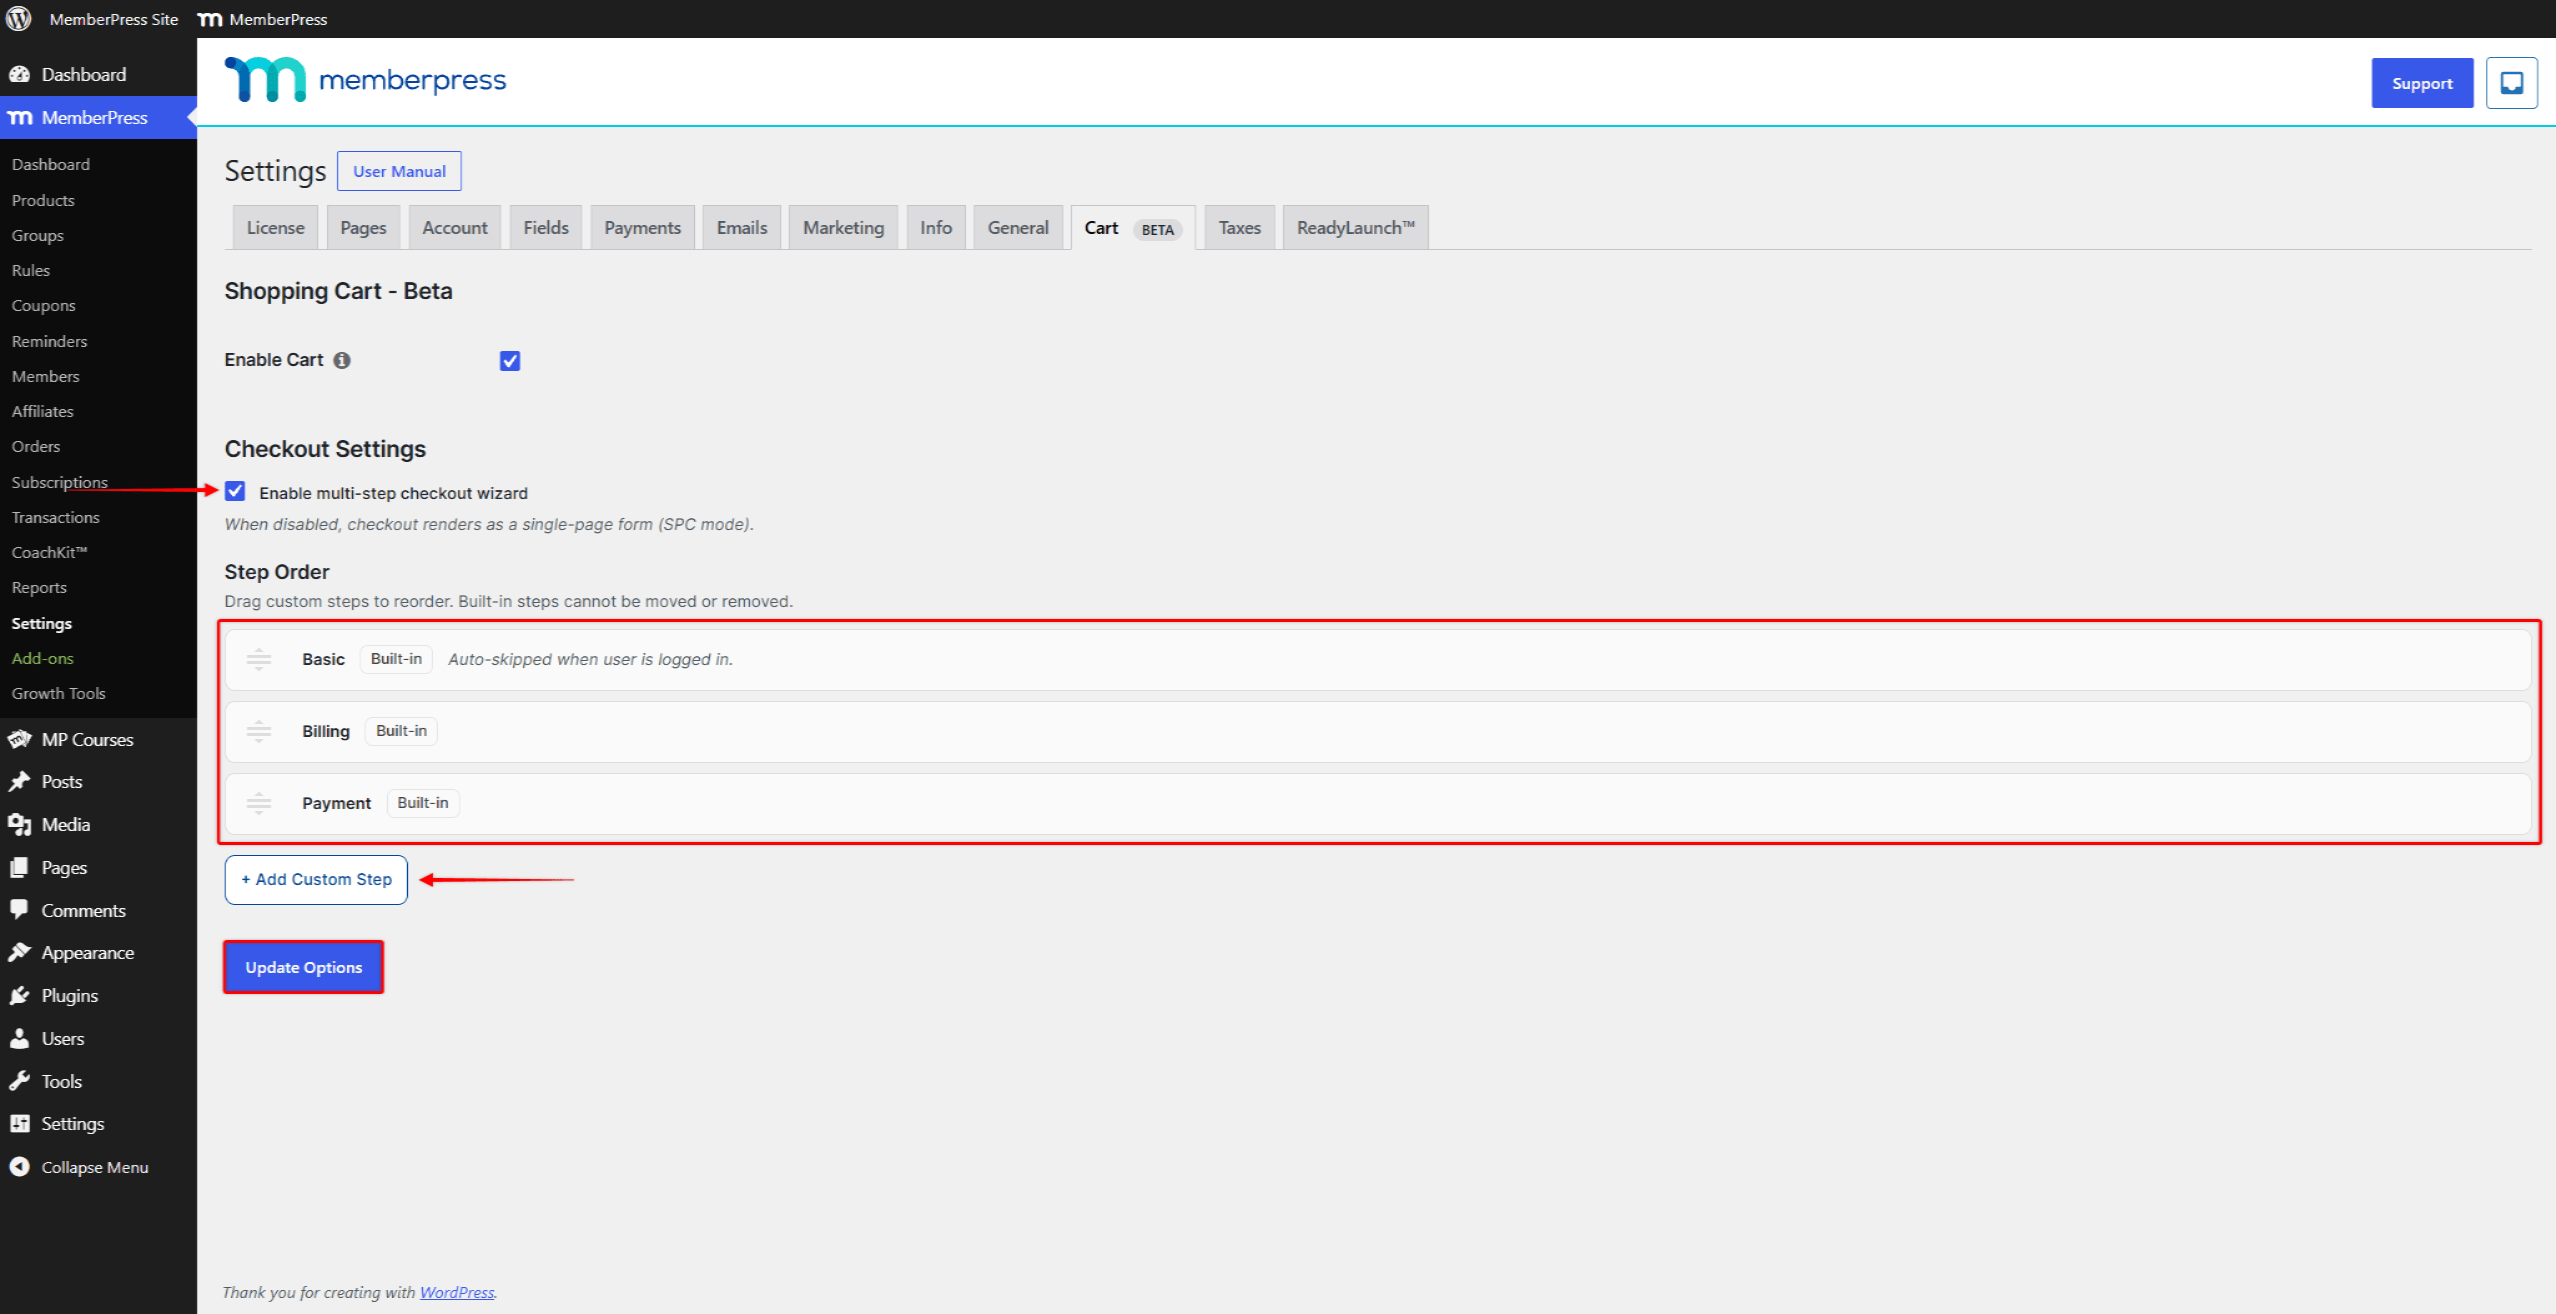2556x1314 pixels.
Task: Open Members in MemberPress submenu
Action: 46,376
